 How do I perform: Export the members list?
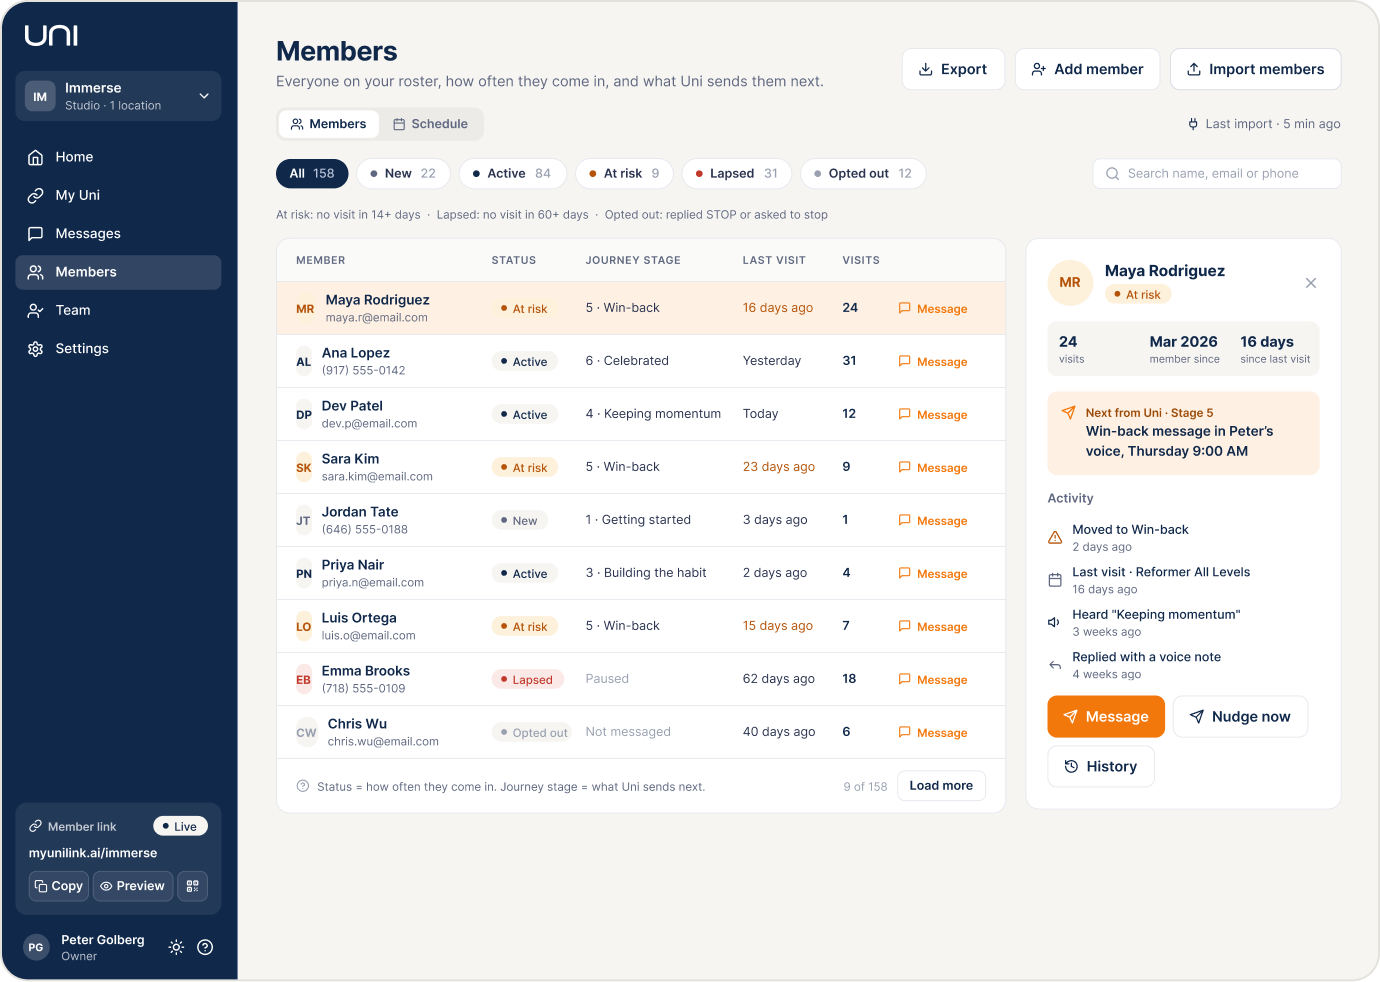953,69
